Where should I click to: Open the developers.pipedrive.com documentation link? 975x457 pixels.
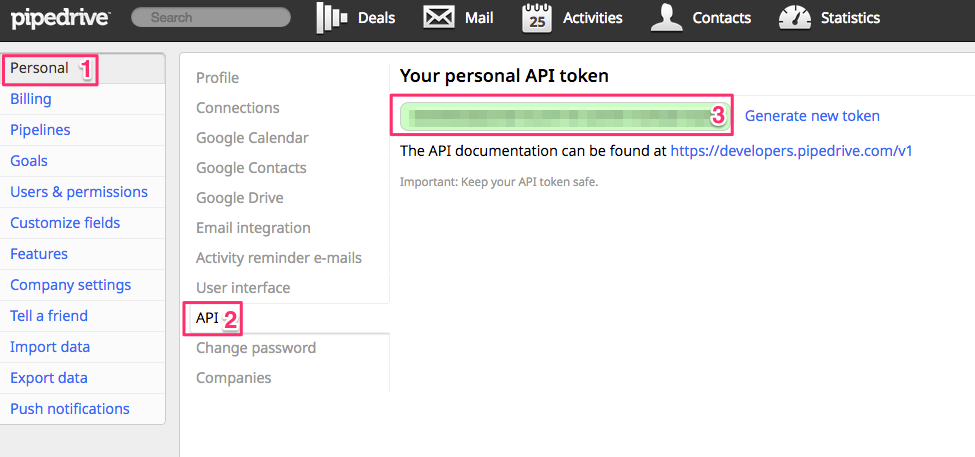pyautogui.click(x=791, y=151)
